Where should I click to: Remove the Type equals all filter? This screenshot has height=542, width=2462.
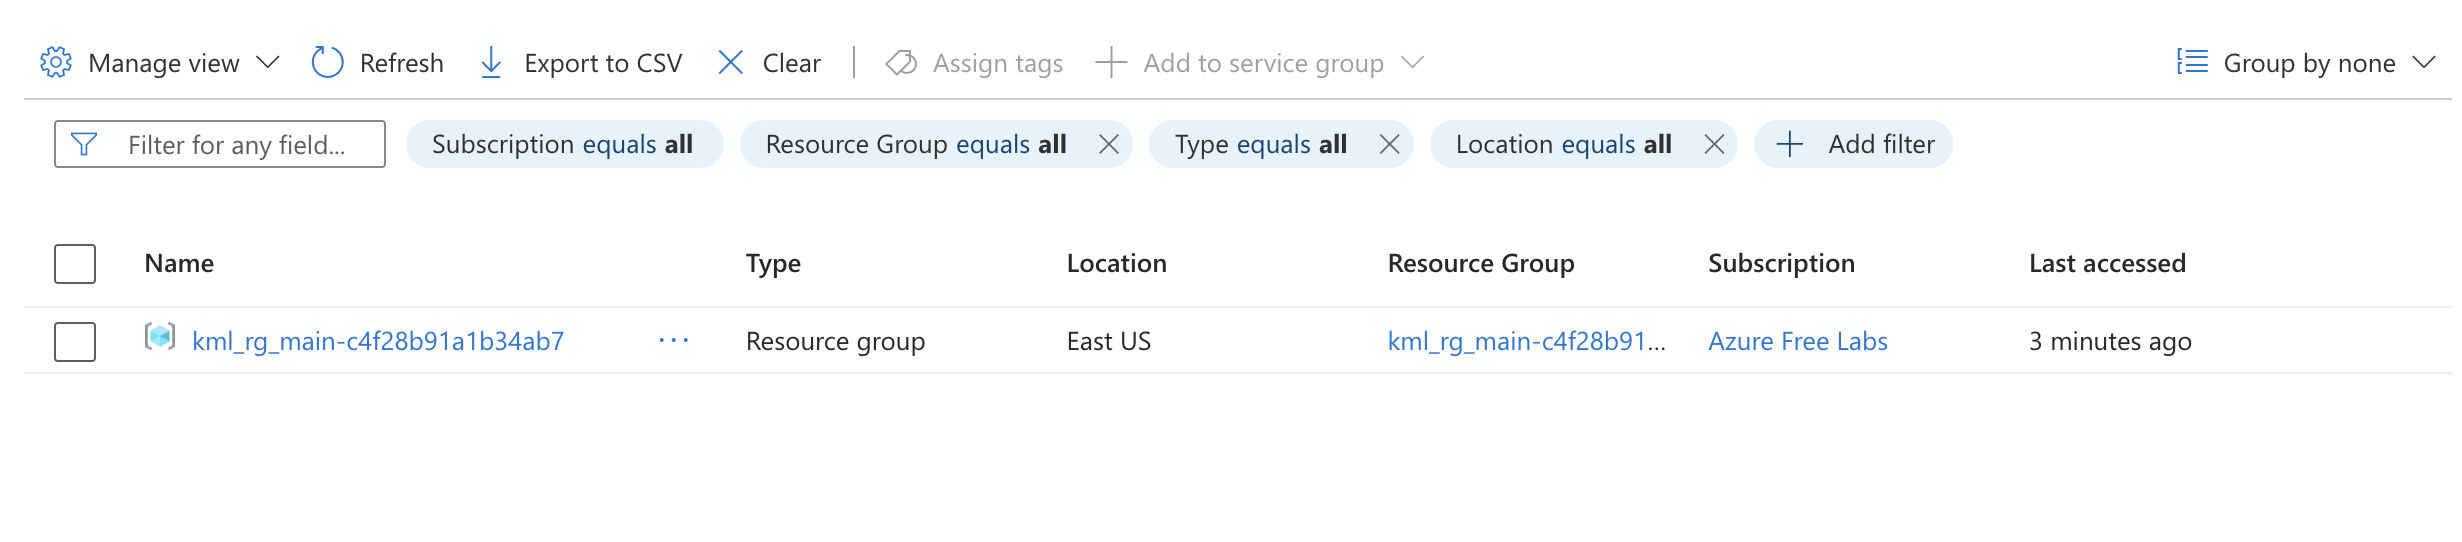1389,145
